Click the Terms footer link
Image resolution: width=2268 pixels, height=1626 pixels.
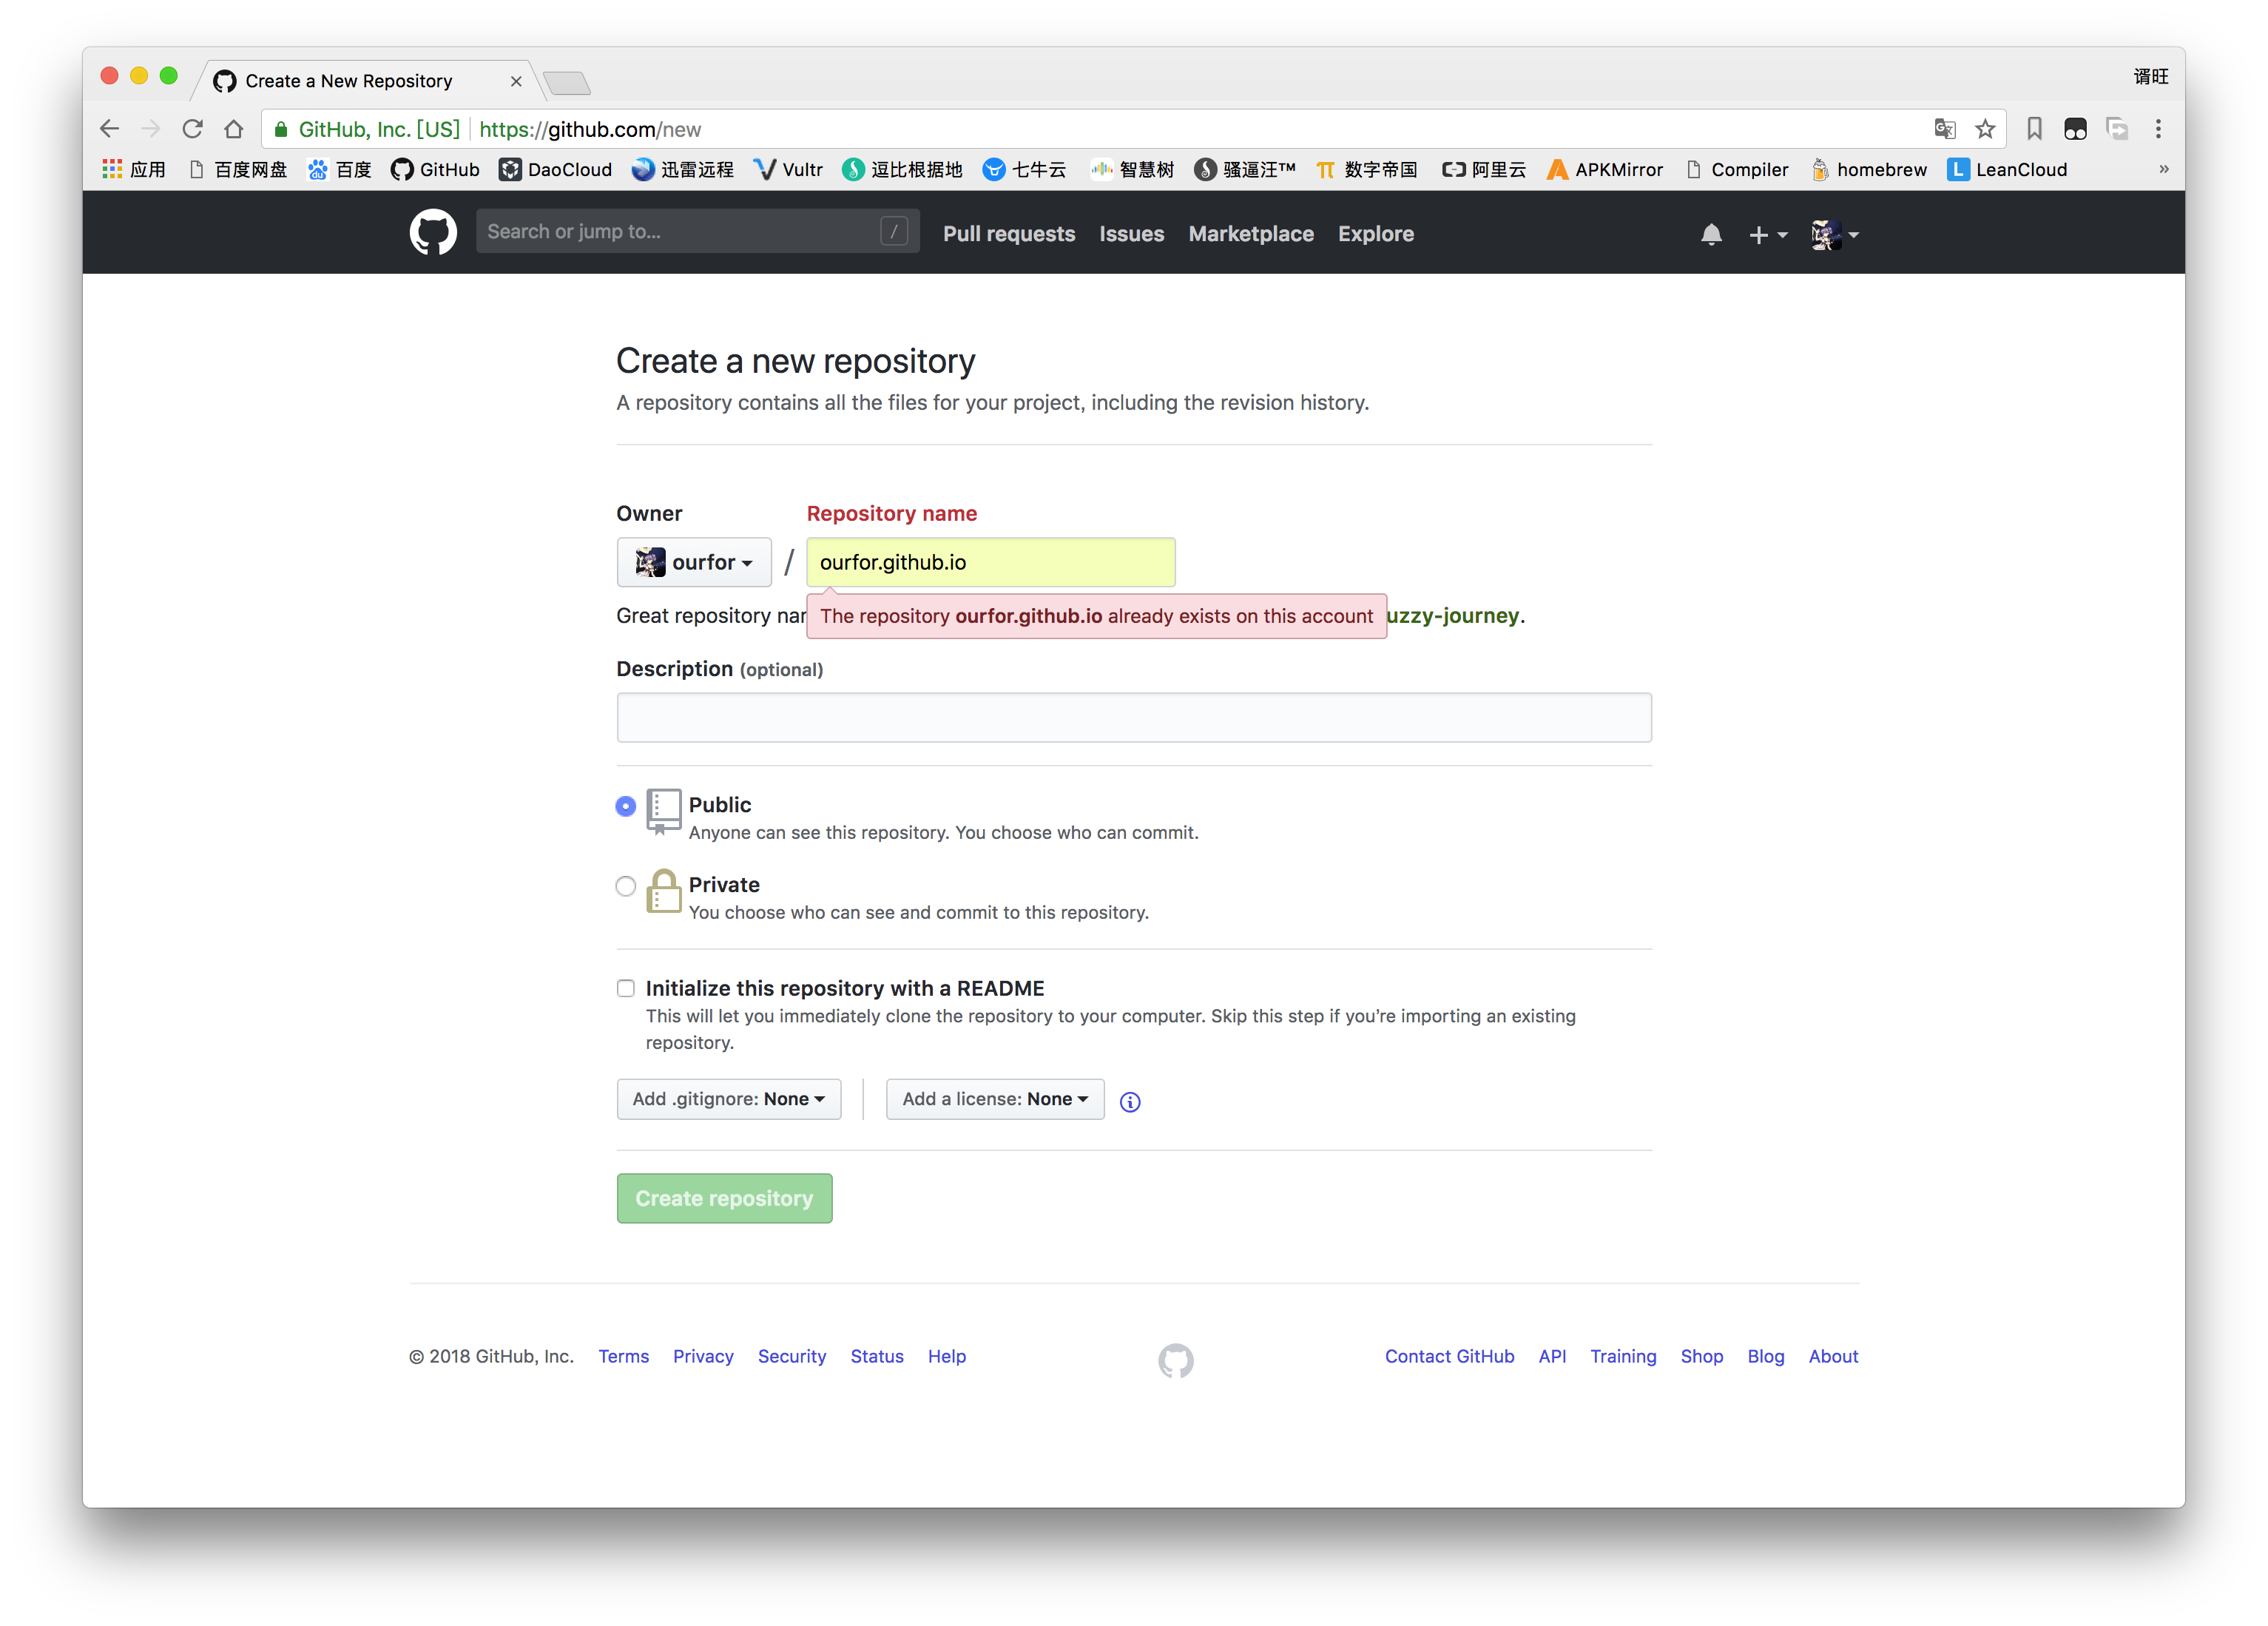(623, 1355)
